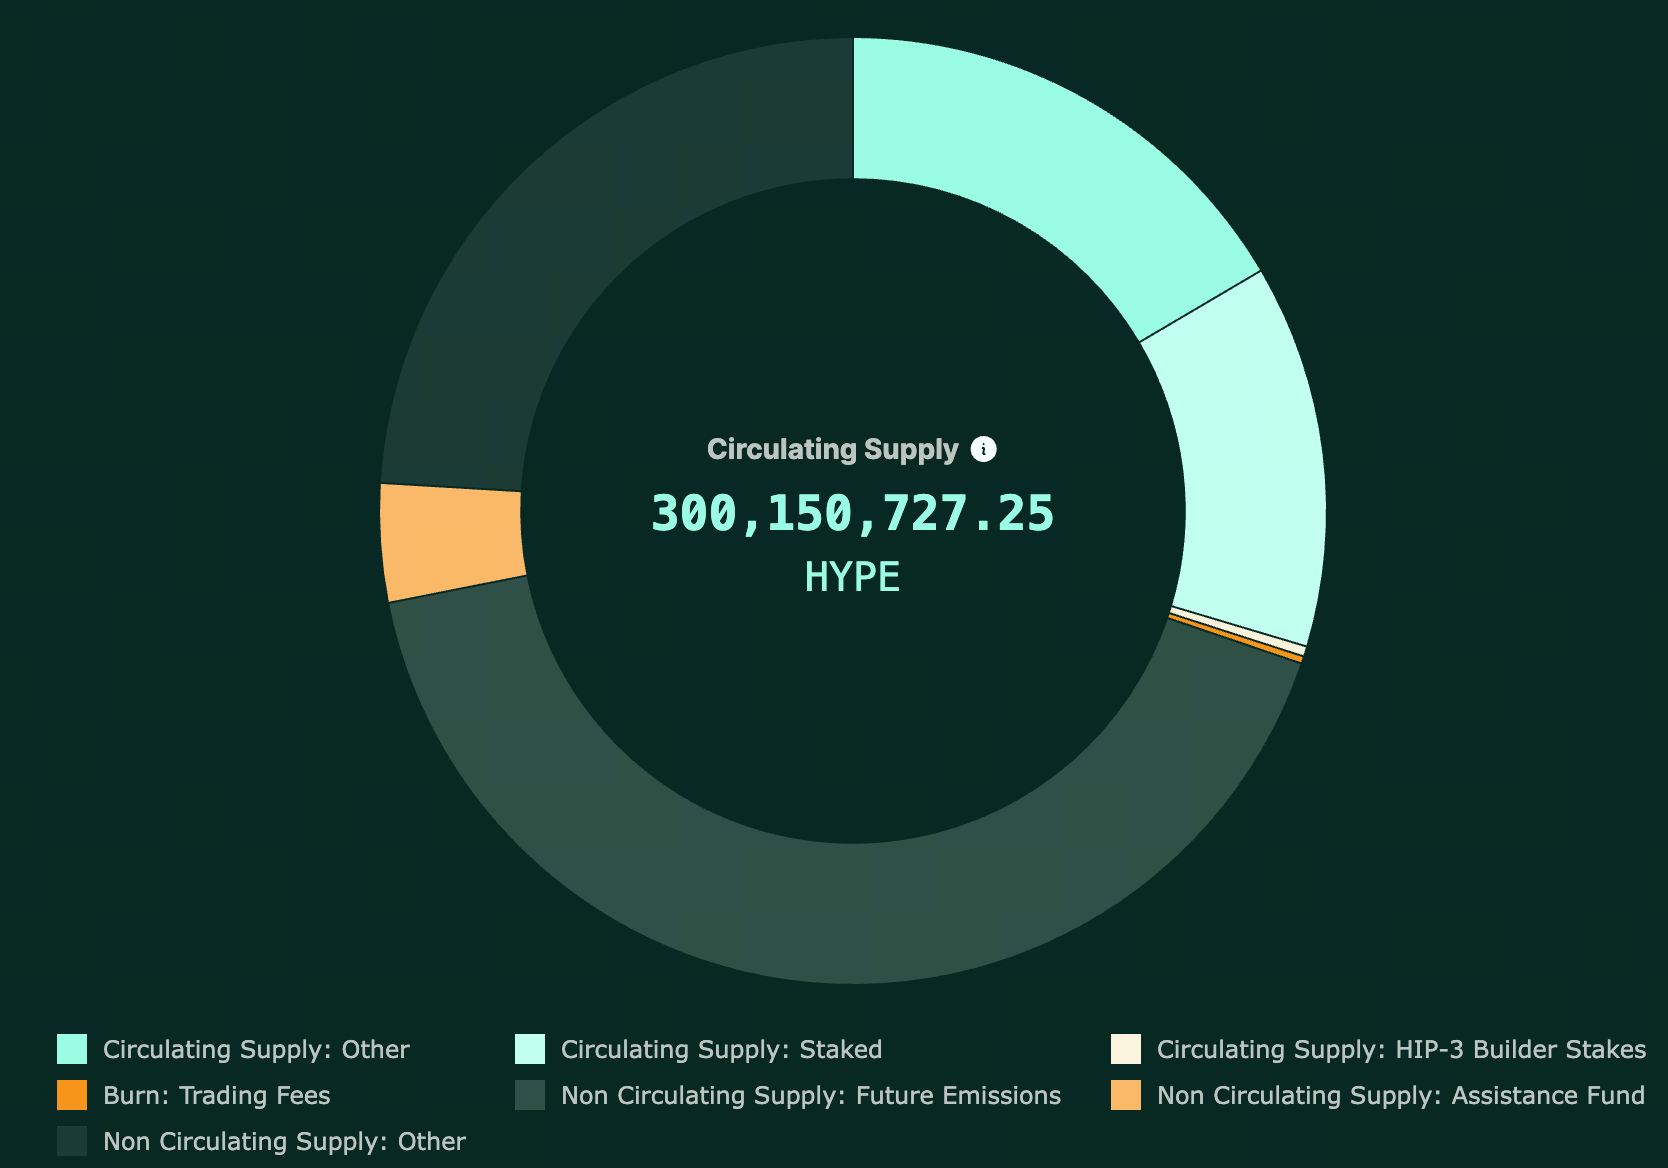Click the swatch for "Future Emissions" legend entry

click(x=528, y=1095)
